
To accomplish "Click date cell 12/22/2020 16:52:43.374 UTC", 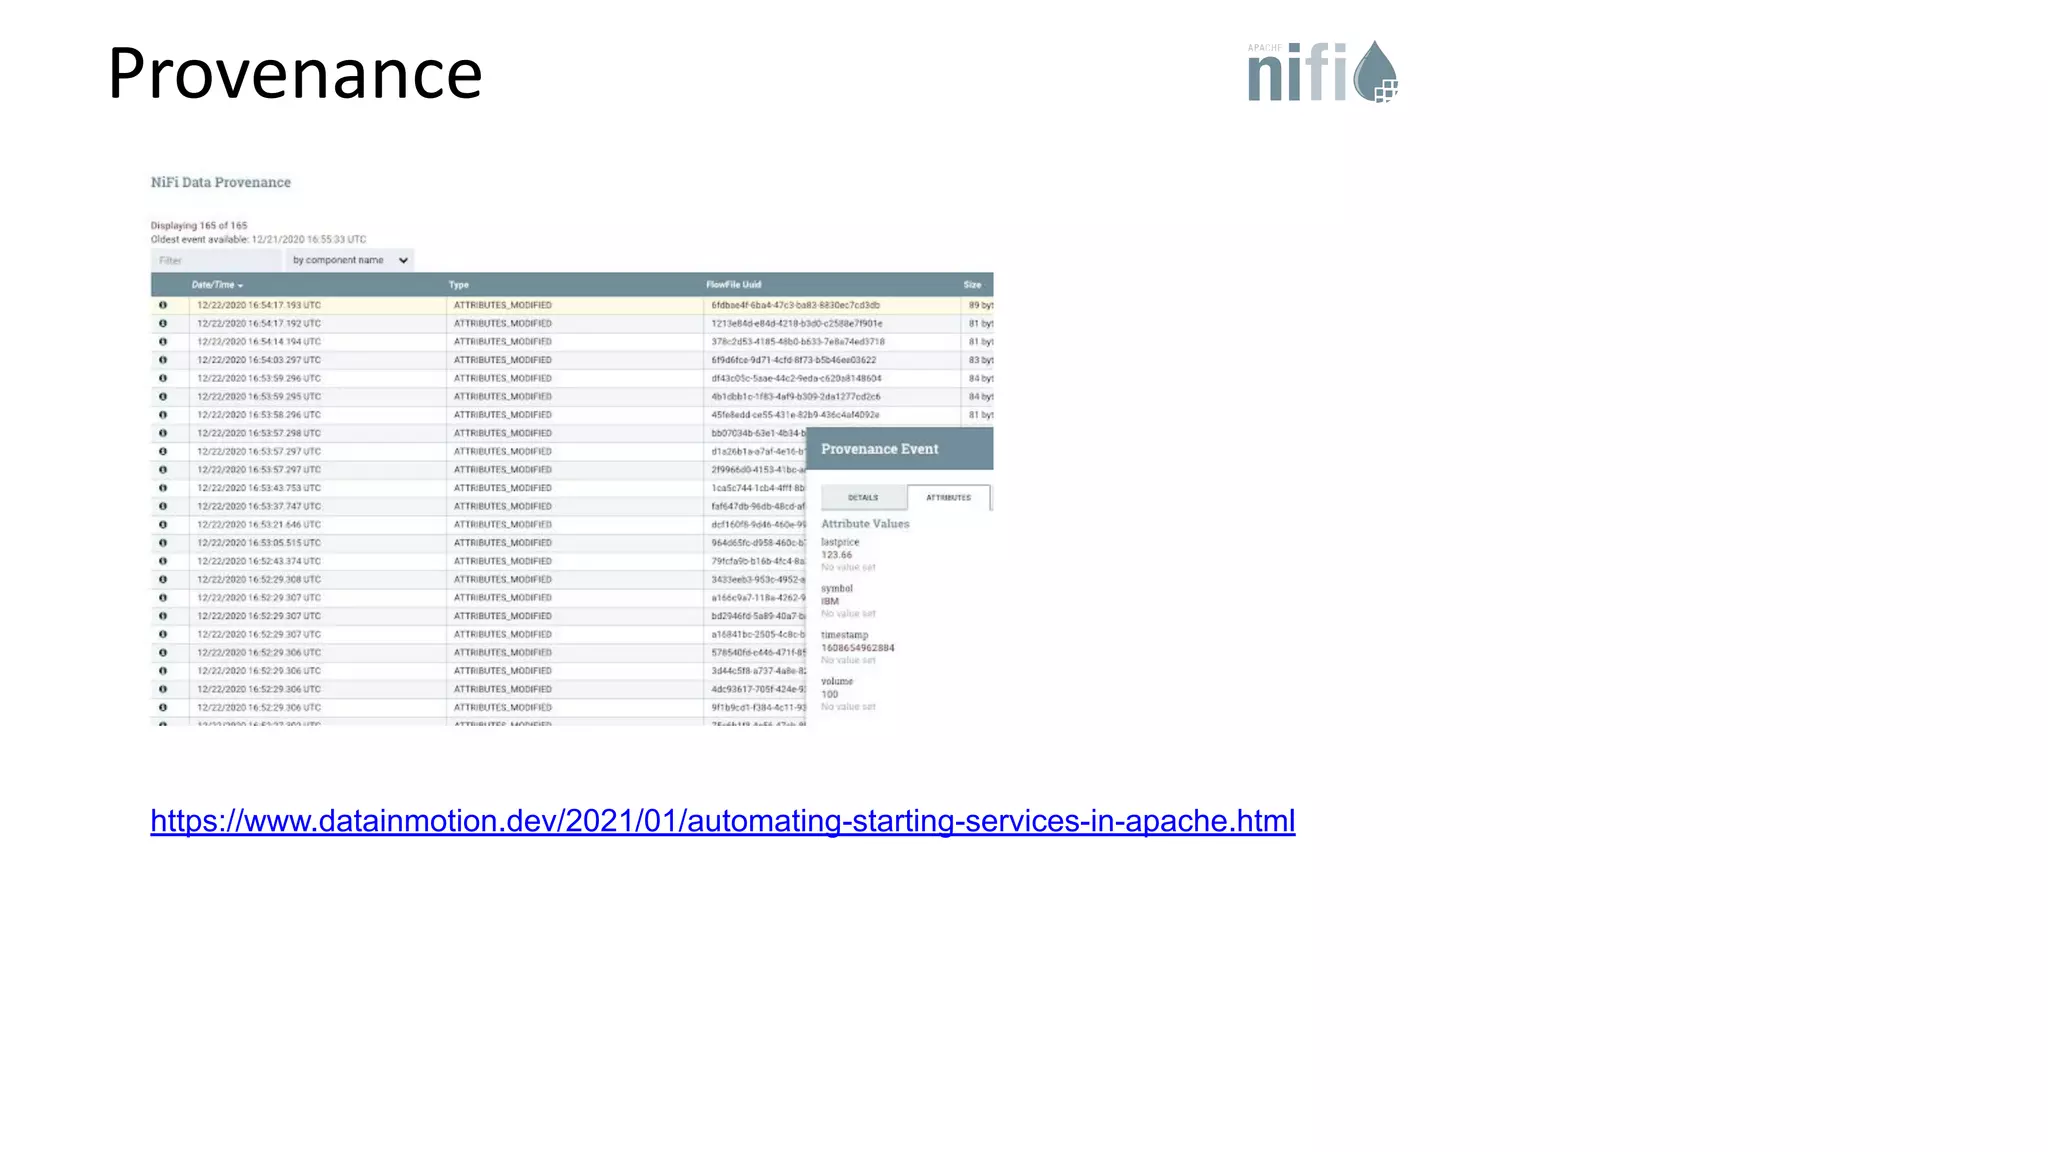I will [259, 561].
